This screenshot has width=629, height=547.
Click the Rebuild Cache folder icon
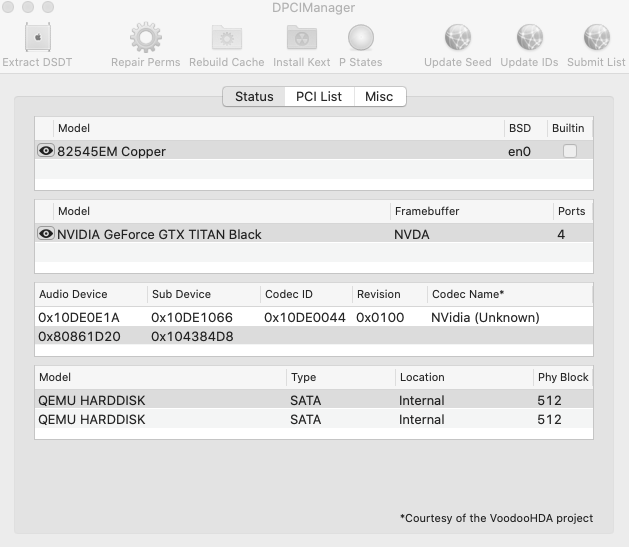[227, 37]
